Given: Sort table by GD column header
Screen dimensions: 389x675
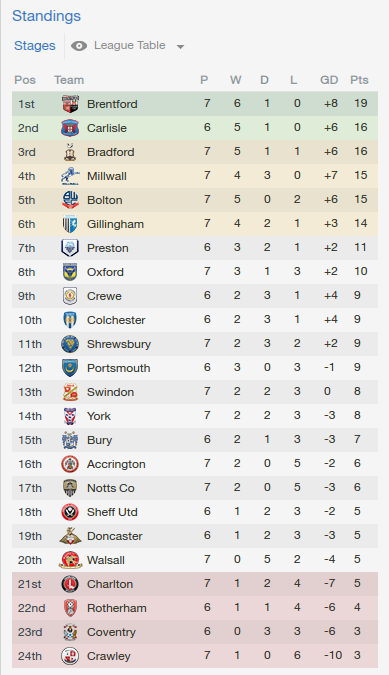Looking at the screenshot, I should tap(329, 80).
